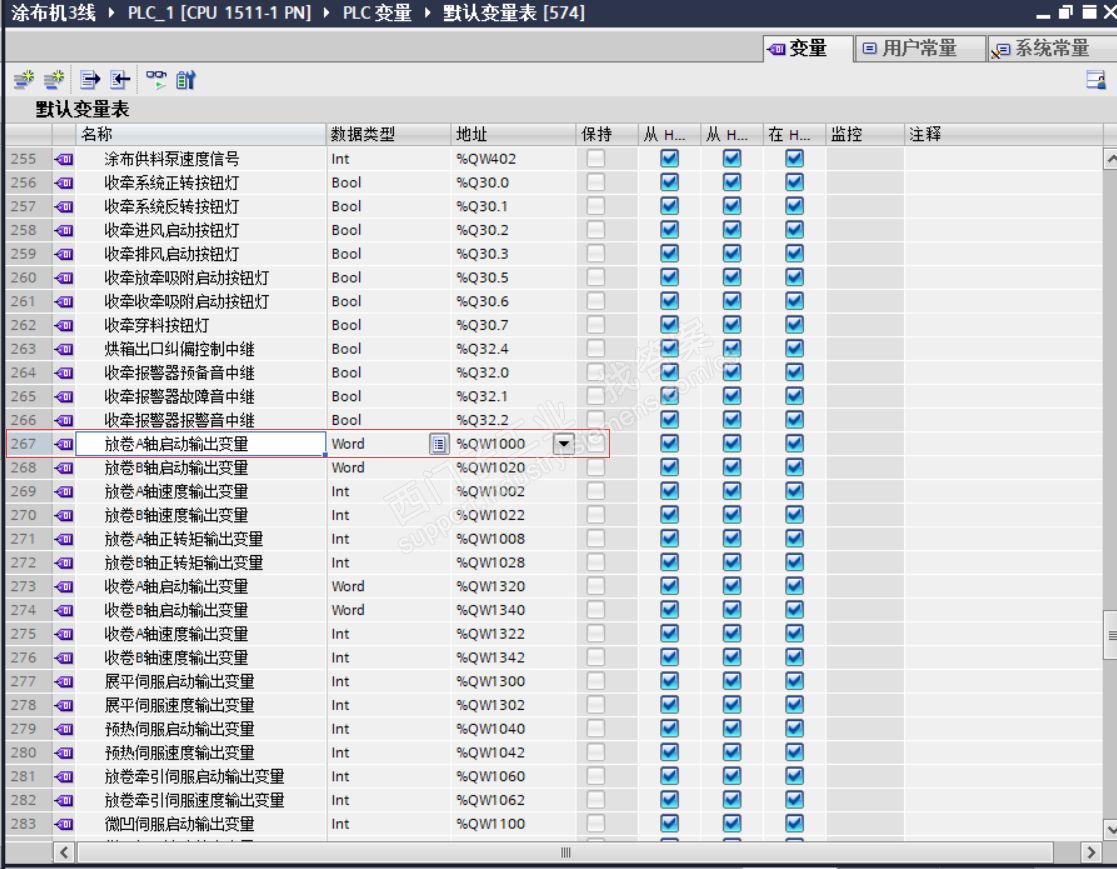Click data type Int of row 271

341,539
